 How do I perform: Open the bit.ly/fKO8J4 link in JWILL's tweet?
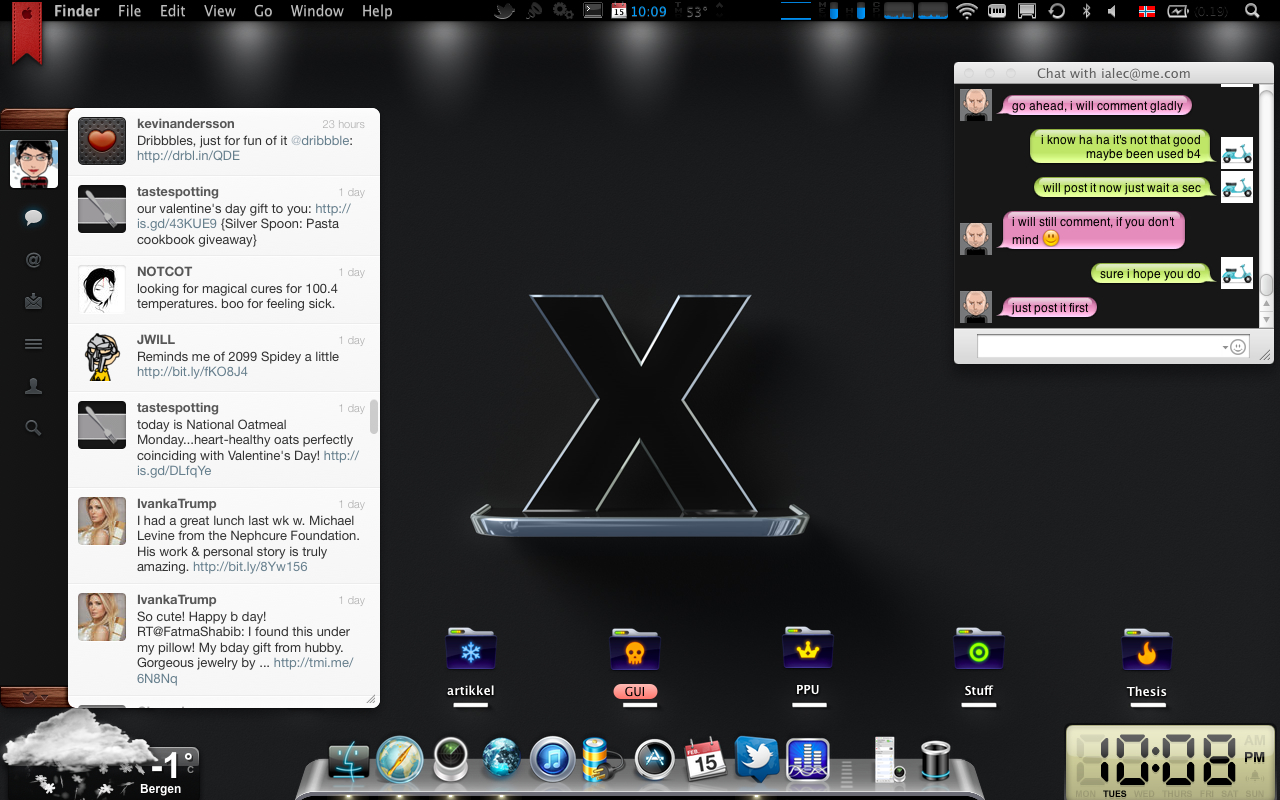(x=192, y=372)
